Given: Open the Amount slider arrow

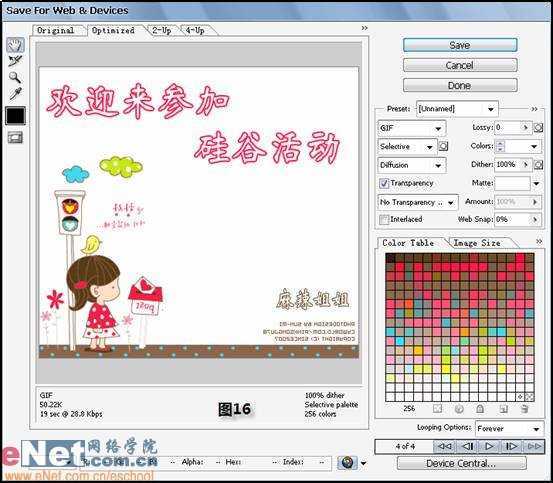Looking at the screenshot, I should [535, 202].
